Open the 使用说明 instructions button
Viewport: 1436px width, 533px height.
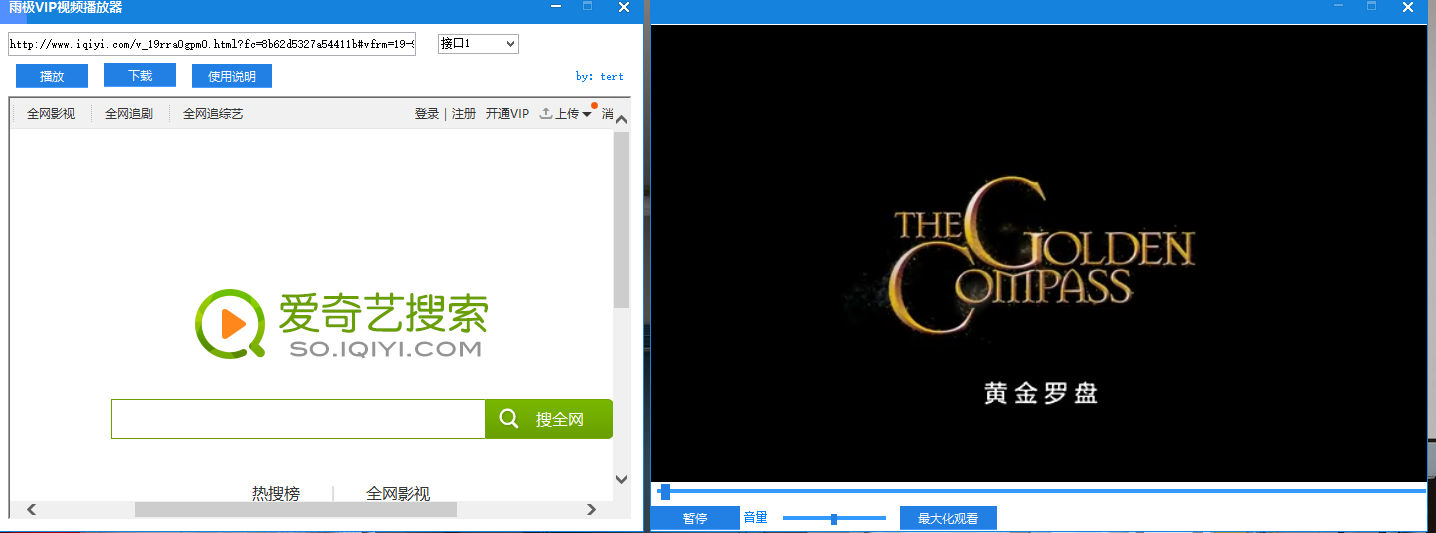pyautogui.click(x=232, y=76)
